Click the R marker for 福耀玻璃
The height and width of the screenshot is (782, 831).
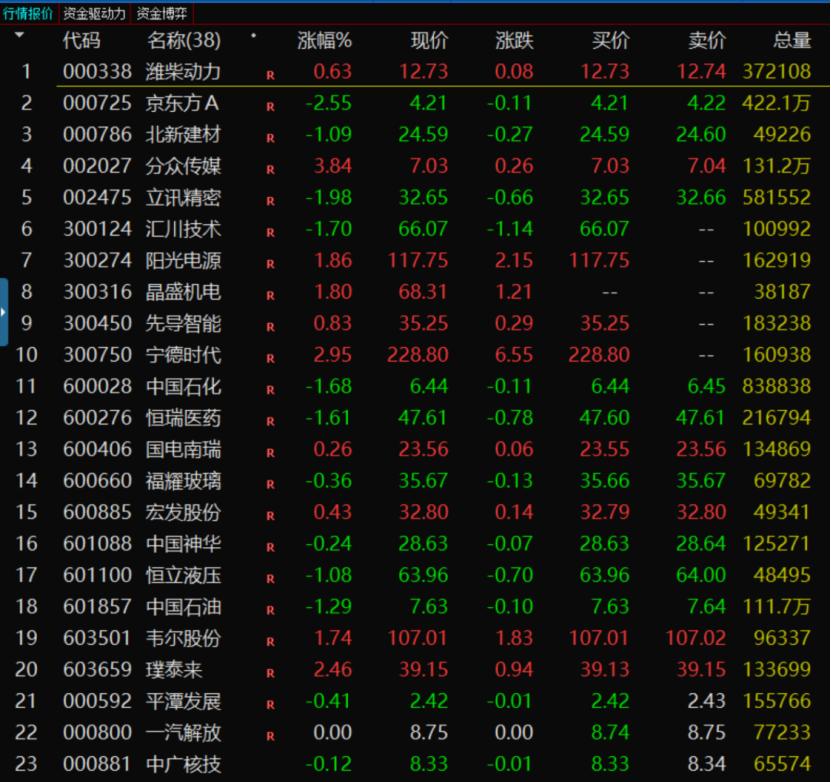(270, 484)
